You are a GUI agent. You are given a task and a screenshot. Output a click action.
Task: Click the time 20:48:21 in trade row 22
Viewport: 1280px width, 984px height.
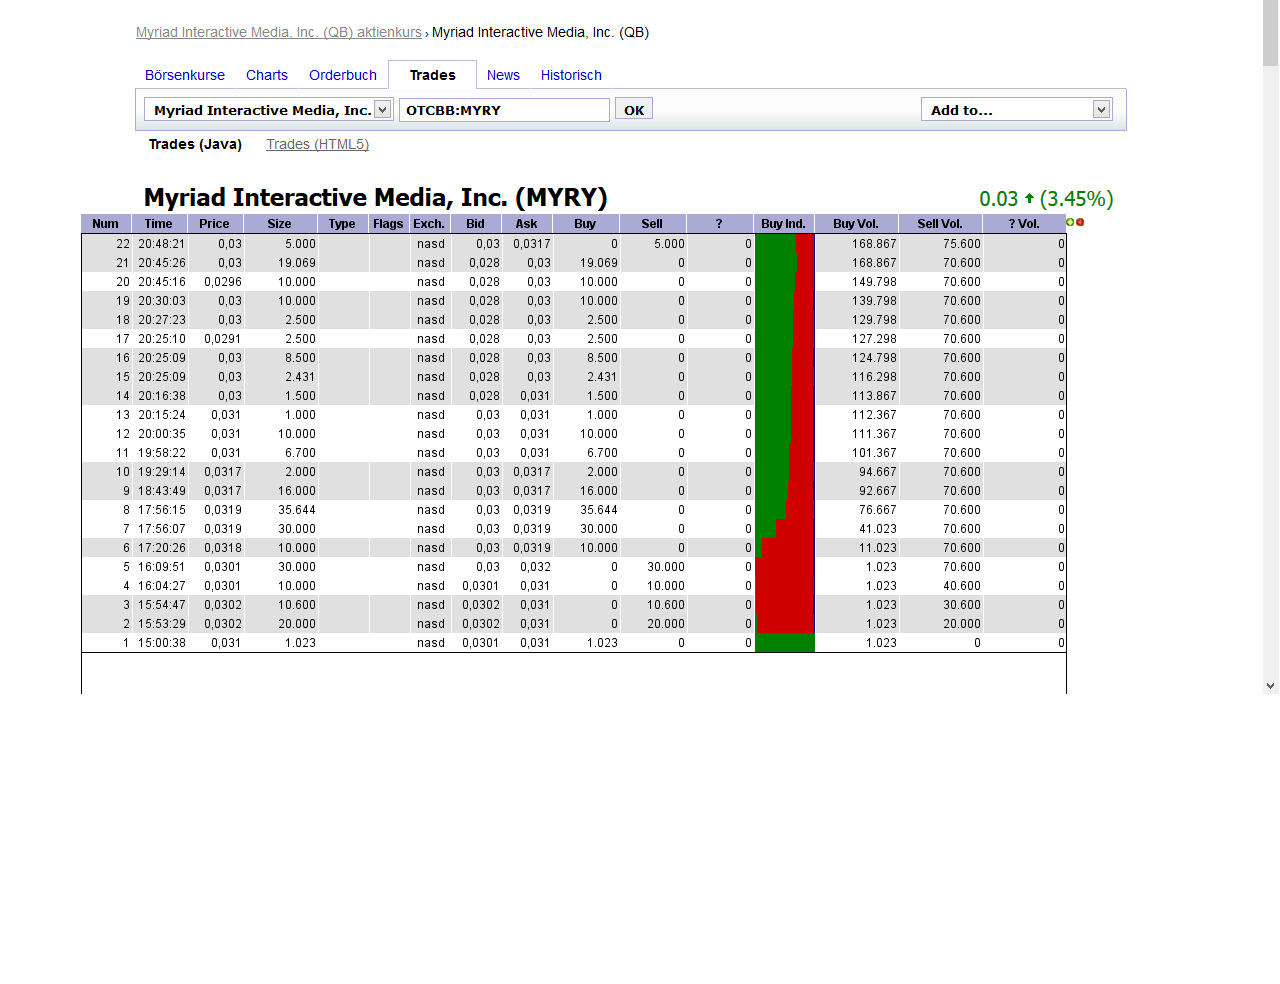tap(162, 244)
